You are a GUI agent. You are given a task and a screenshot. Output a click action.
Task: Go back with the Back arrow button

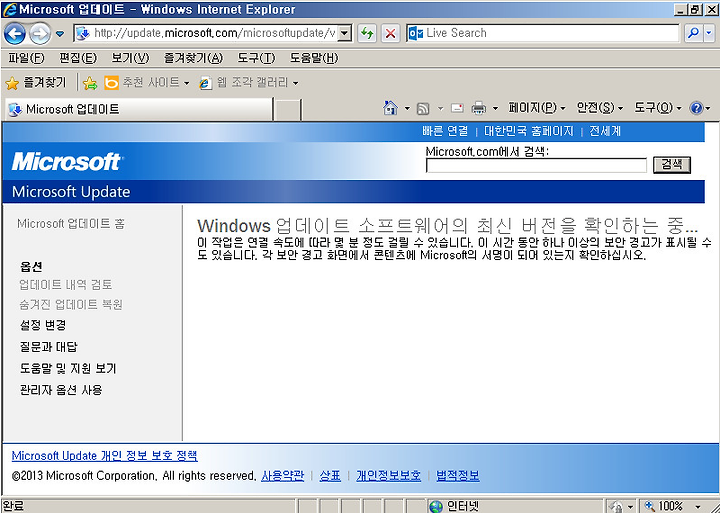pos(14,33)
